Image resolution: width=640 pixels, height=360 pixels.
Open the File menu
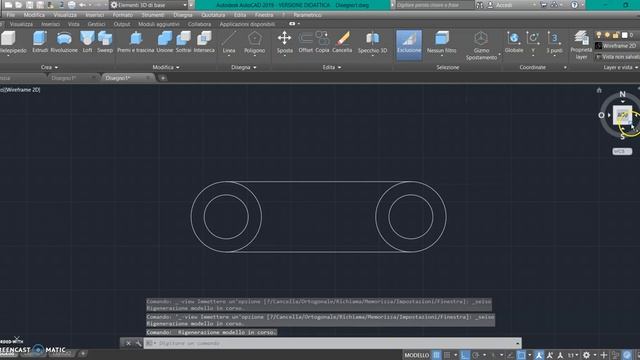pyautogui.click(x=11, y=15)
